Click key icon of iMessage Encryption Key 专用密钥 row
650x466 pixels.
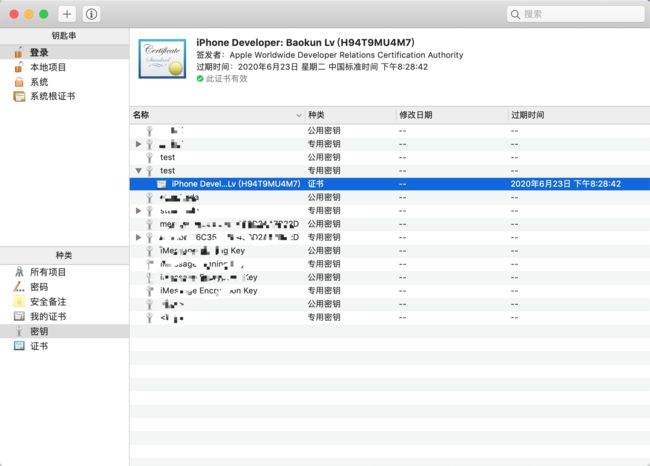pos(150,291)
